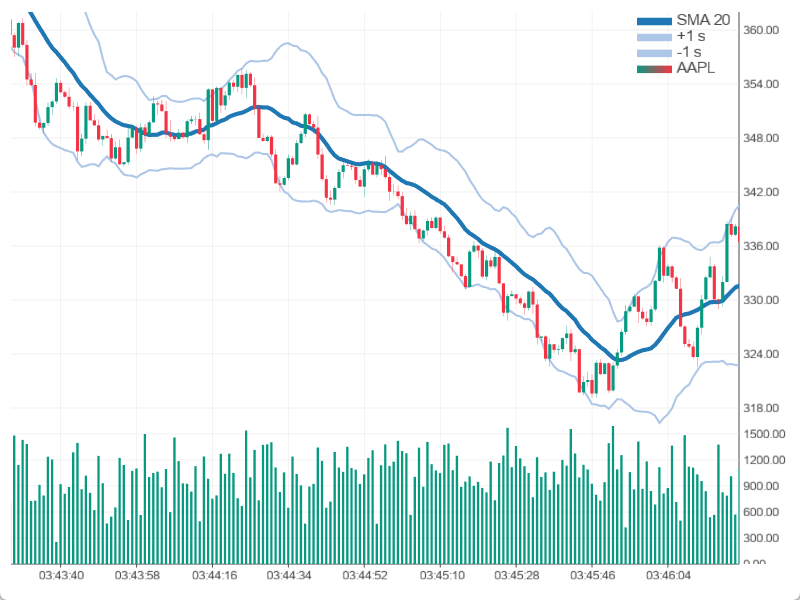Select the 03:43:58 time axis label
Viewport: 800px width, 600px height.
(x=138, y=576)
